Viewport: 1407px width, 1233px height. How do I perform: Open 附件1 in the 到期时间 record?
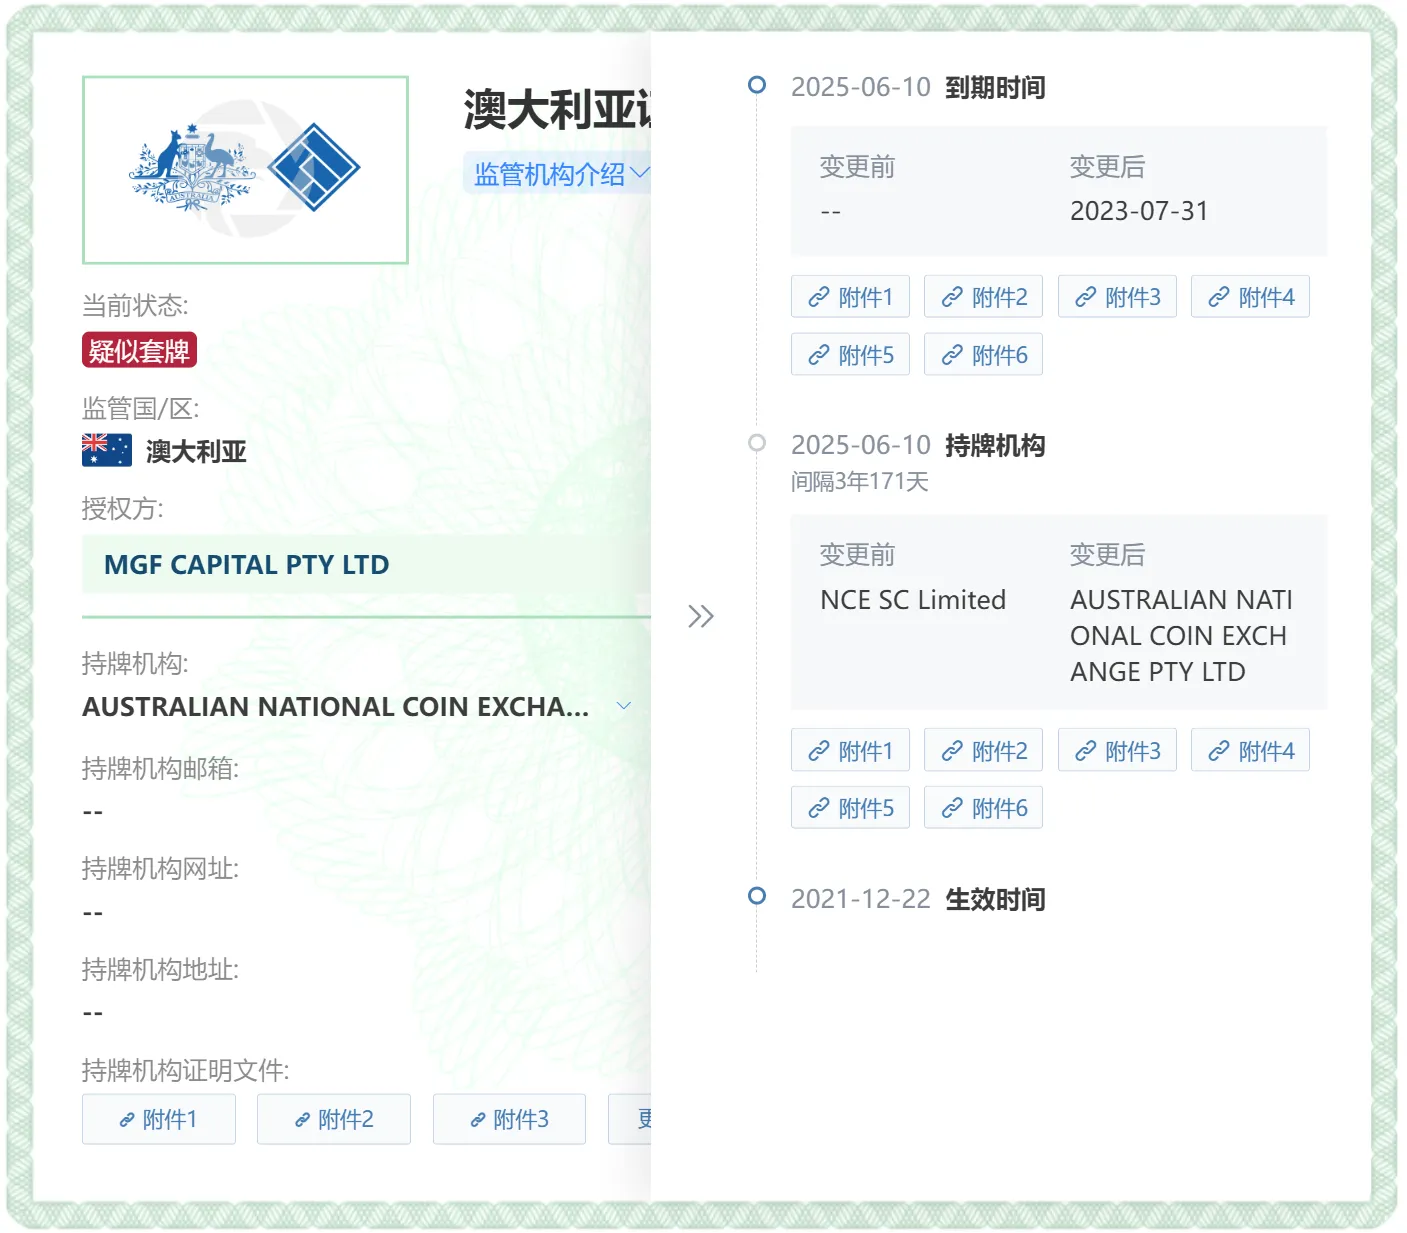click(x=850, y=297)
